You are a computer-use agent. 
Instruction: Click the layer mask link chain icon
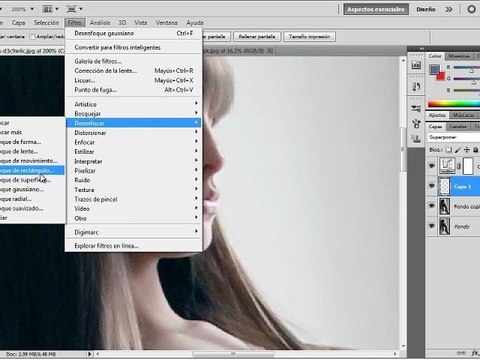(459, 166)
